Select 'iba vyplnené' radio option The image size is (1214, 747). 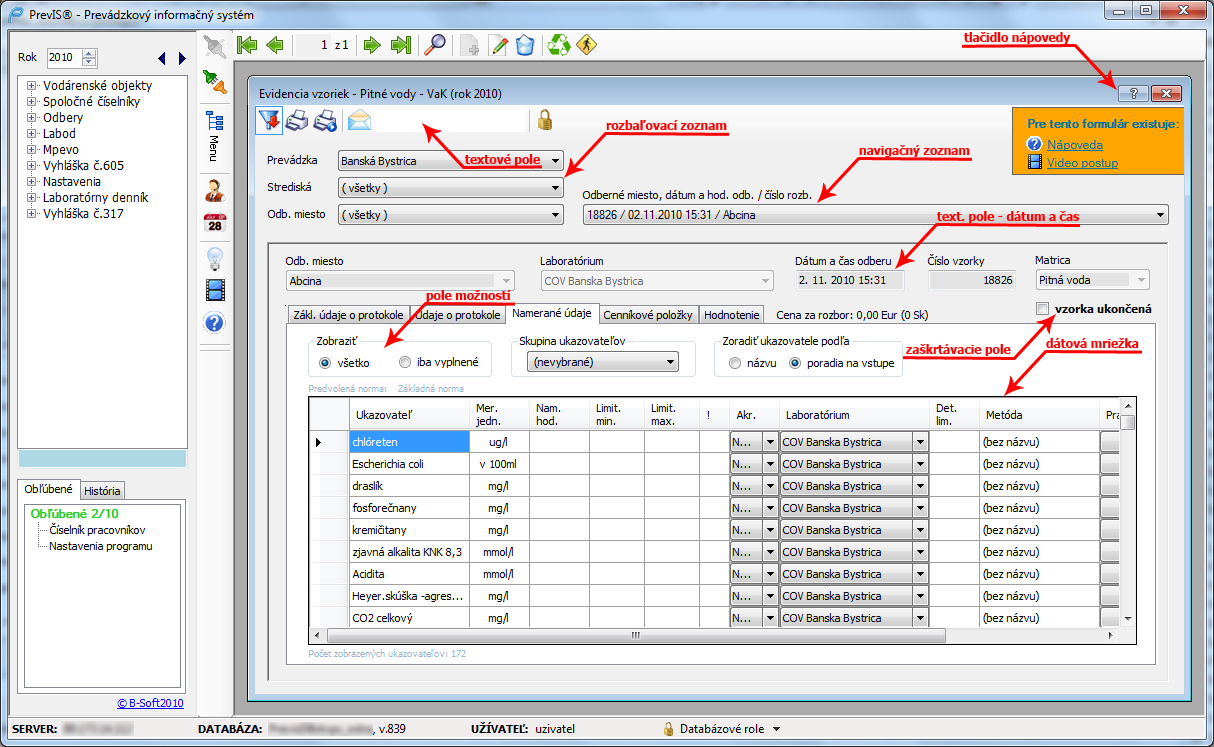tap(405, 362)
